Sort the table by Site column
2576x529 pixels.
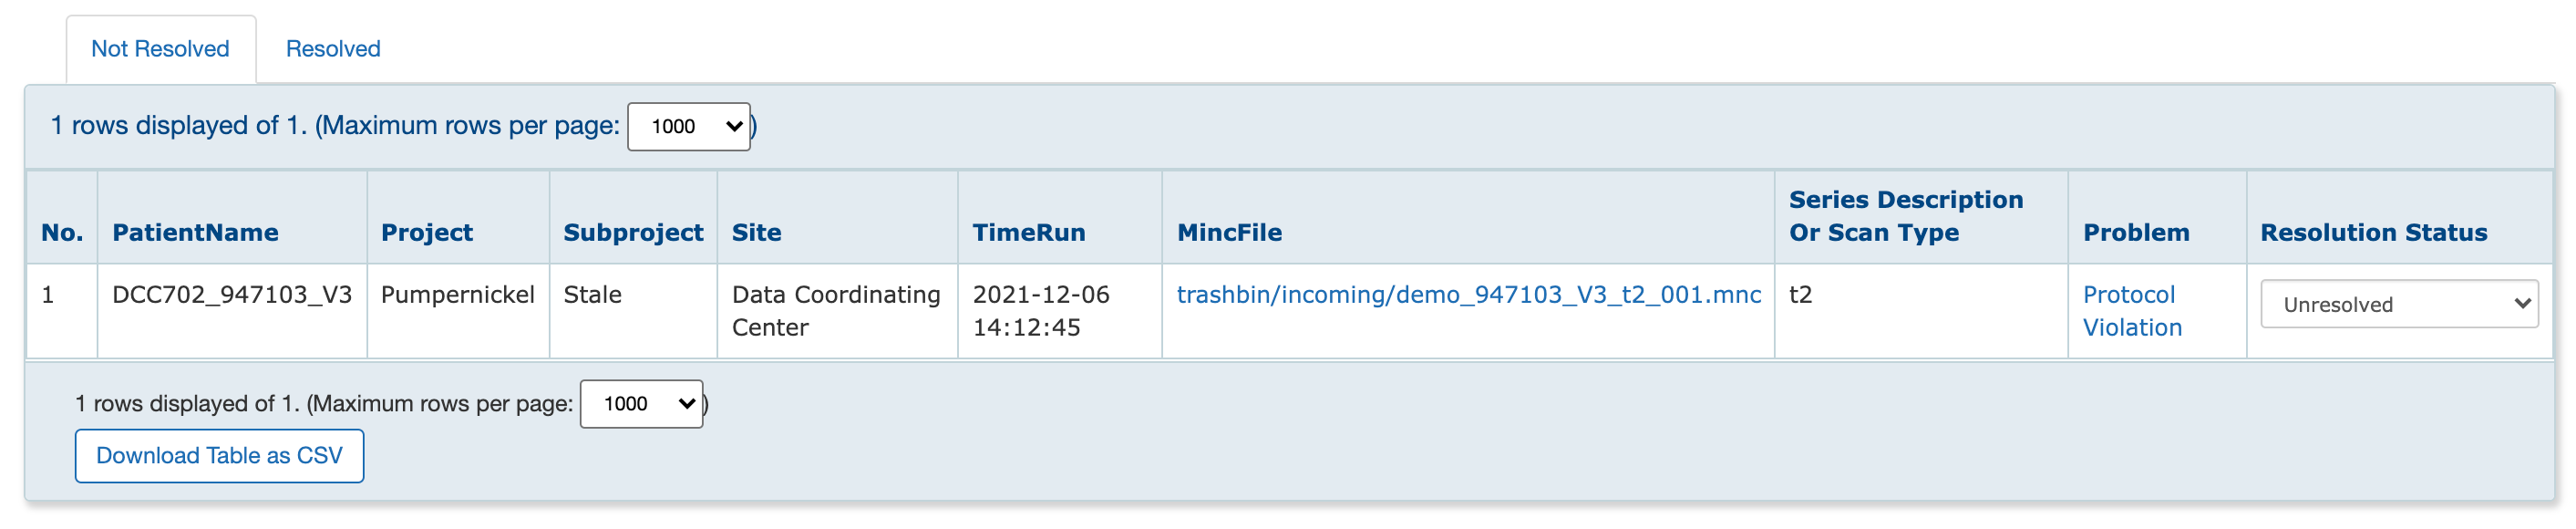click(x=757, y=232)
